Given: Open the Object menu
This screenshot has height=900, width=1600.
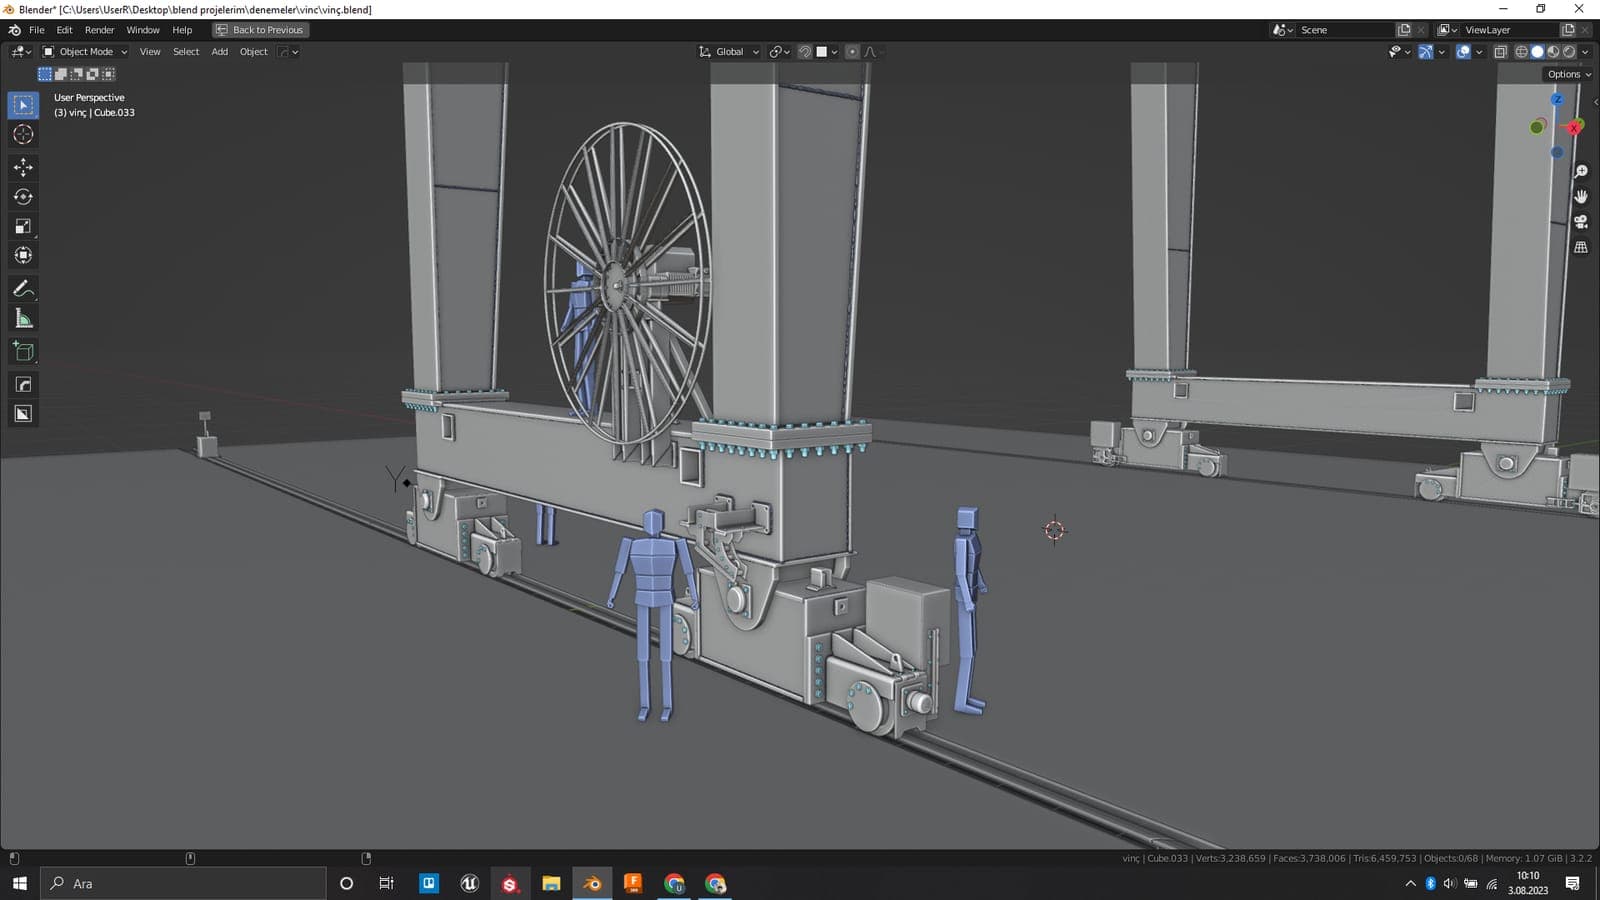Looking at the screenshot, I should coord(253,51).
